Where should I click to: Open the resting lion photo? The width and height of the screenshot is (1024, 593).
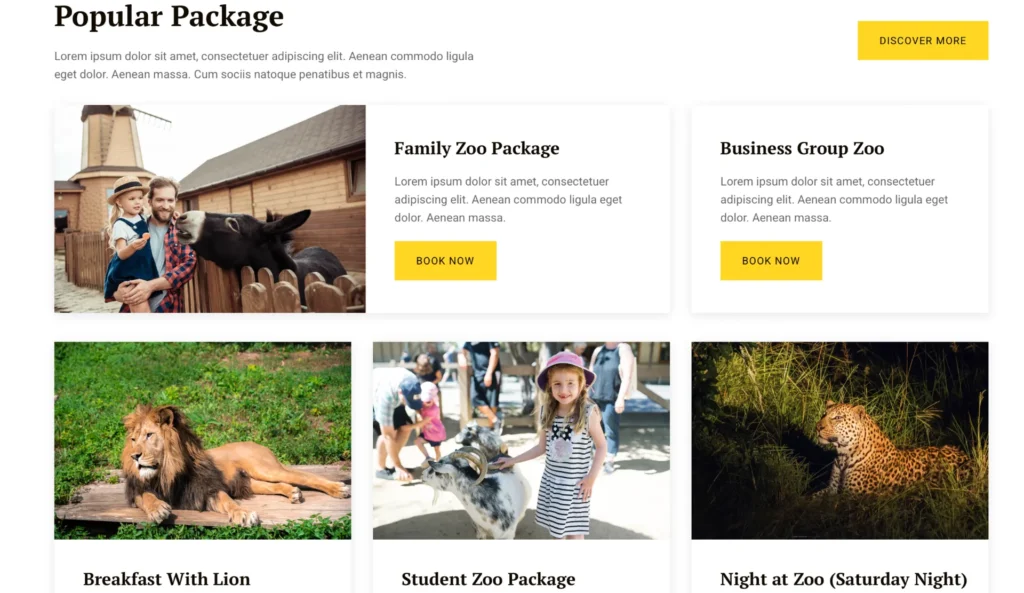(x=202, y=440)
